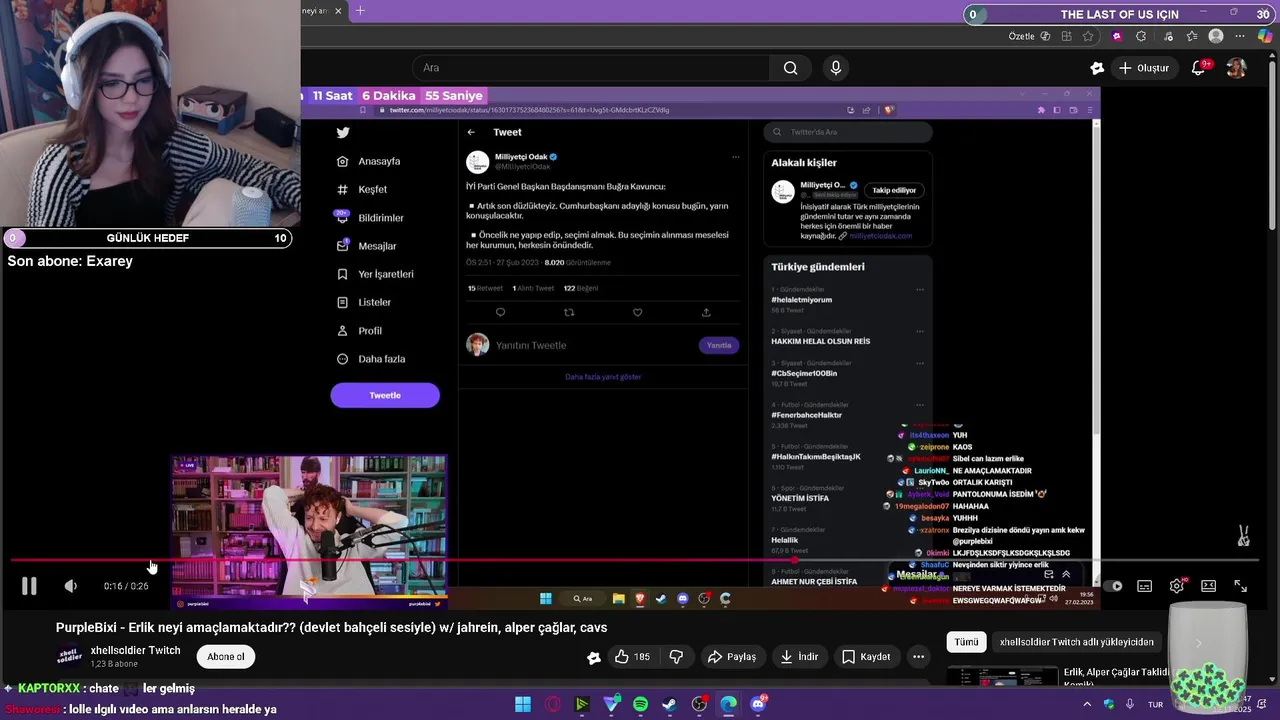Expand hidden system tray icons chevron

click(1089, 704)
